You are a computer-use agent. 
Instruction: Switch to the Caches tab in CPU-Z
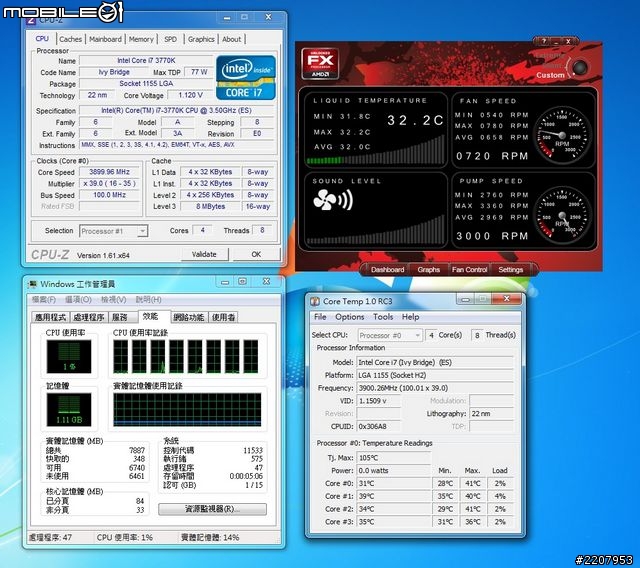pyautogui.click(x=71, y=39)
